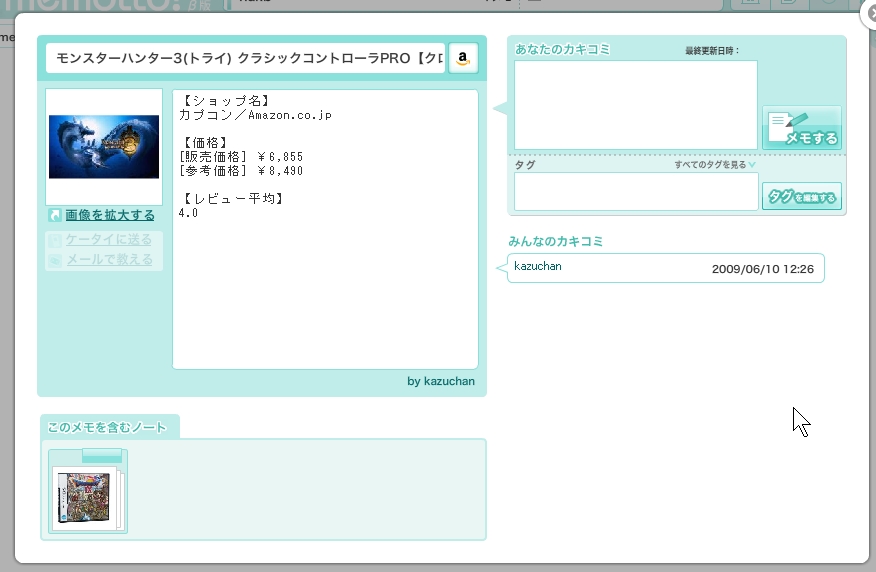The image size is (876, 572).
Task: Click the 画像を拡大する link
Action: pos(110,215)
